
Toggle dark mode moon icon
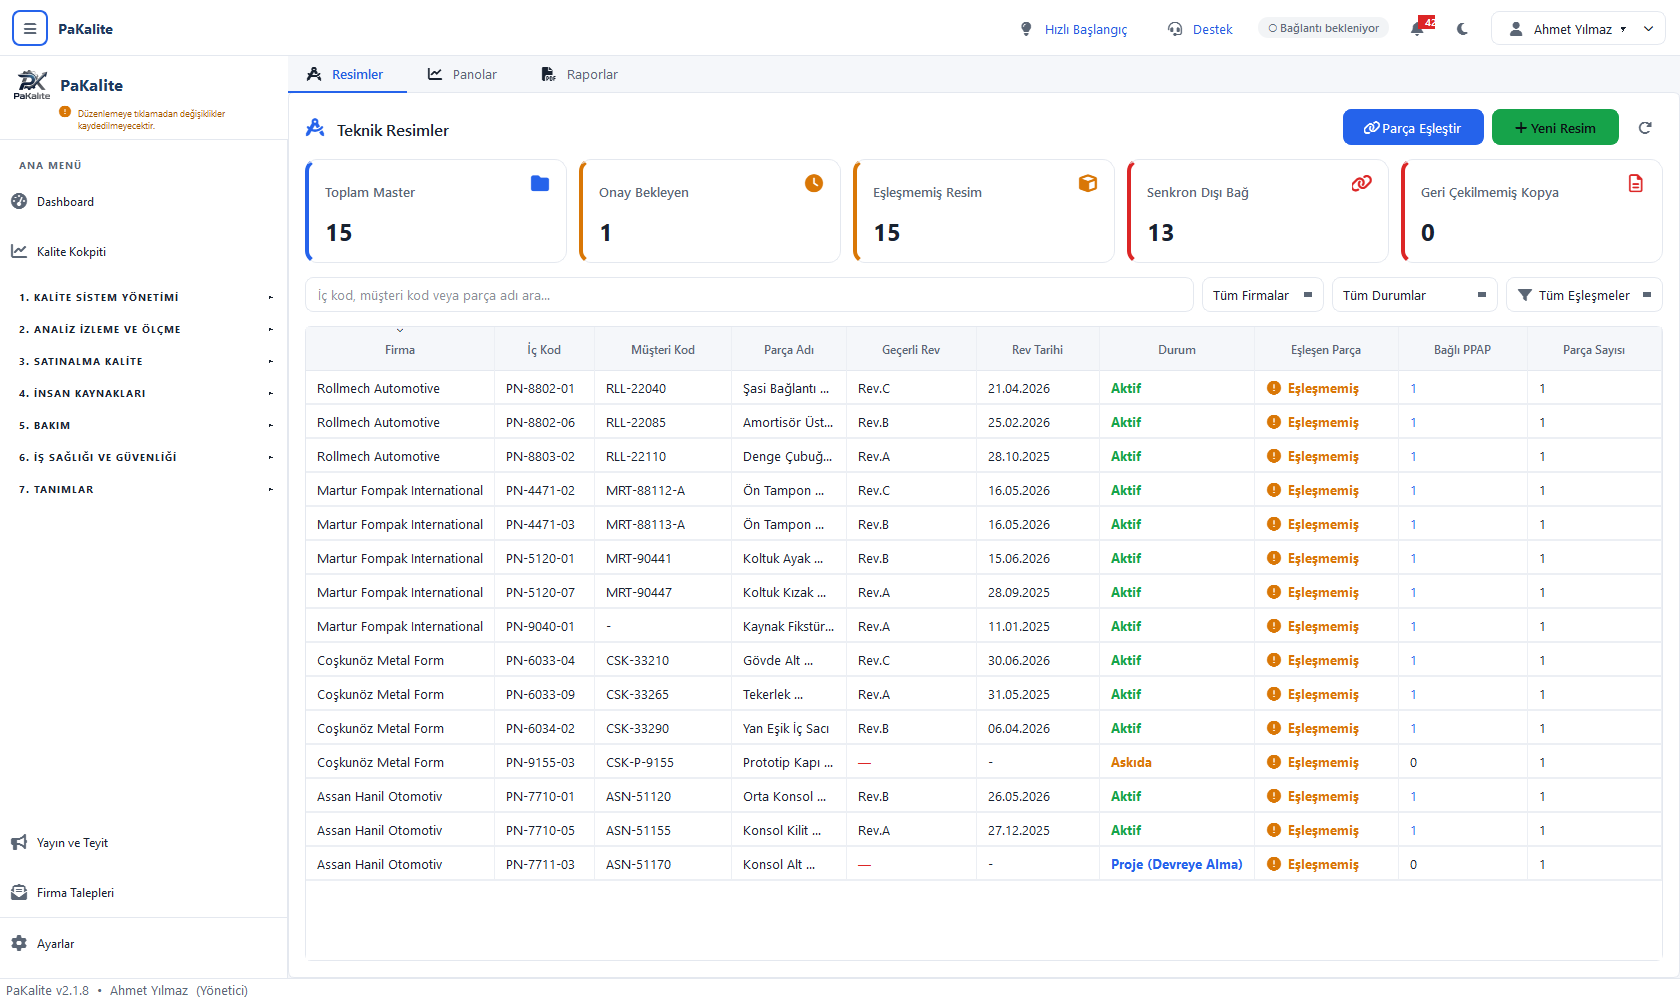tap(1462, 29)
